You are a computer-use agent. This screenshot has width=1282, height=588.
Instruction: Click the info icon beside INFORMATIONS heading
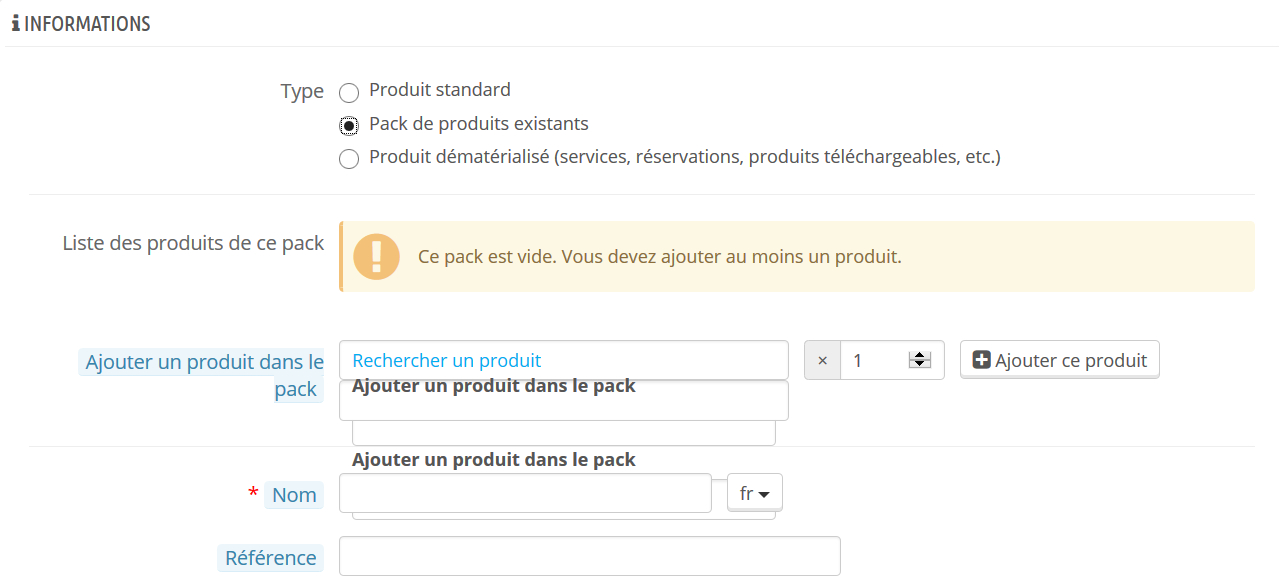click(x=15, y=24)
